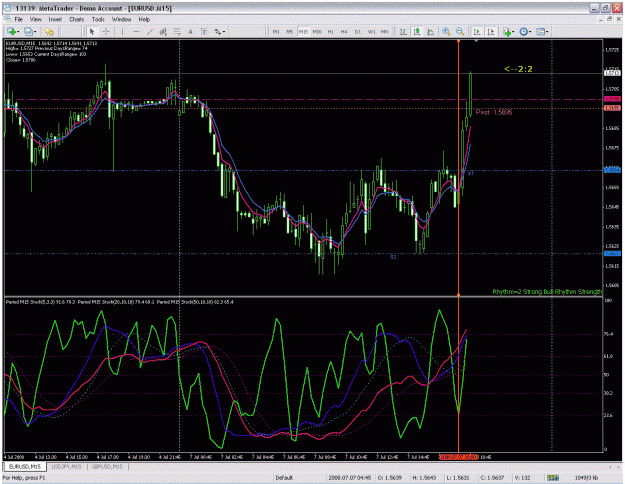Screen dimensions: 625x484
Task: Select the Equidistant Channel tool
Action: point(163,31)
